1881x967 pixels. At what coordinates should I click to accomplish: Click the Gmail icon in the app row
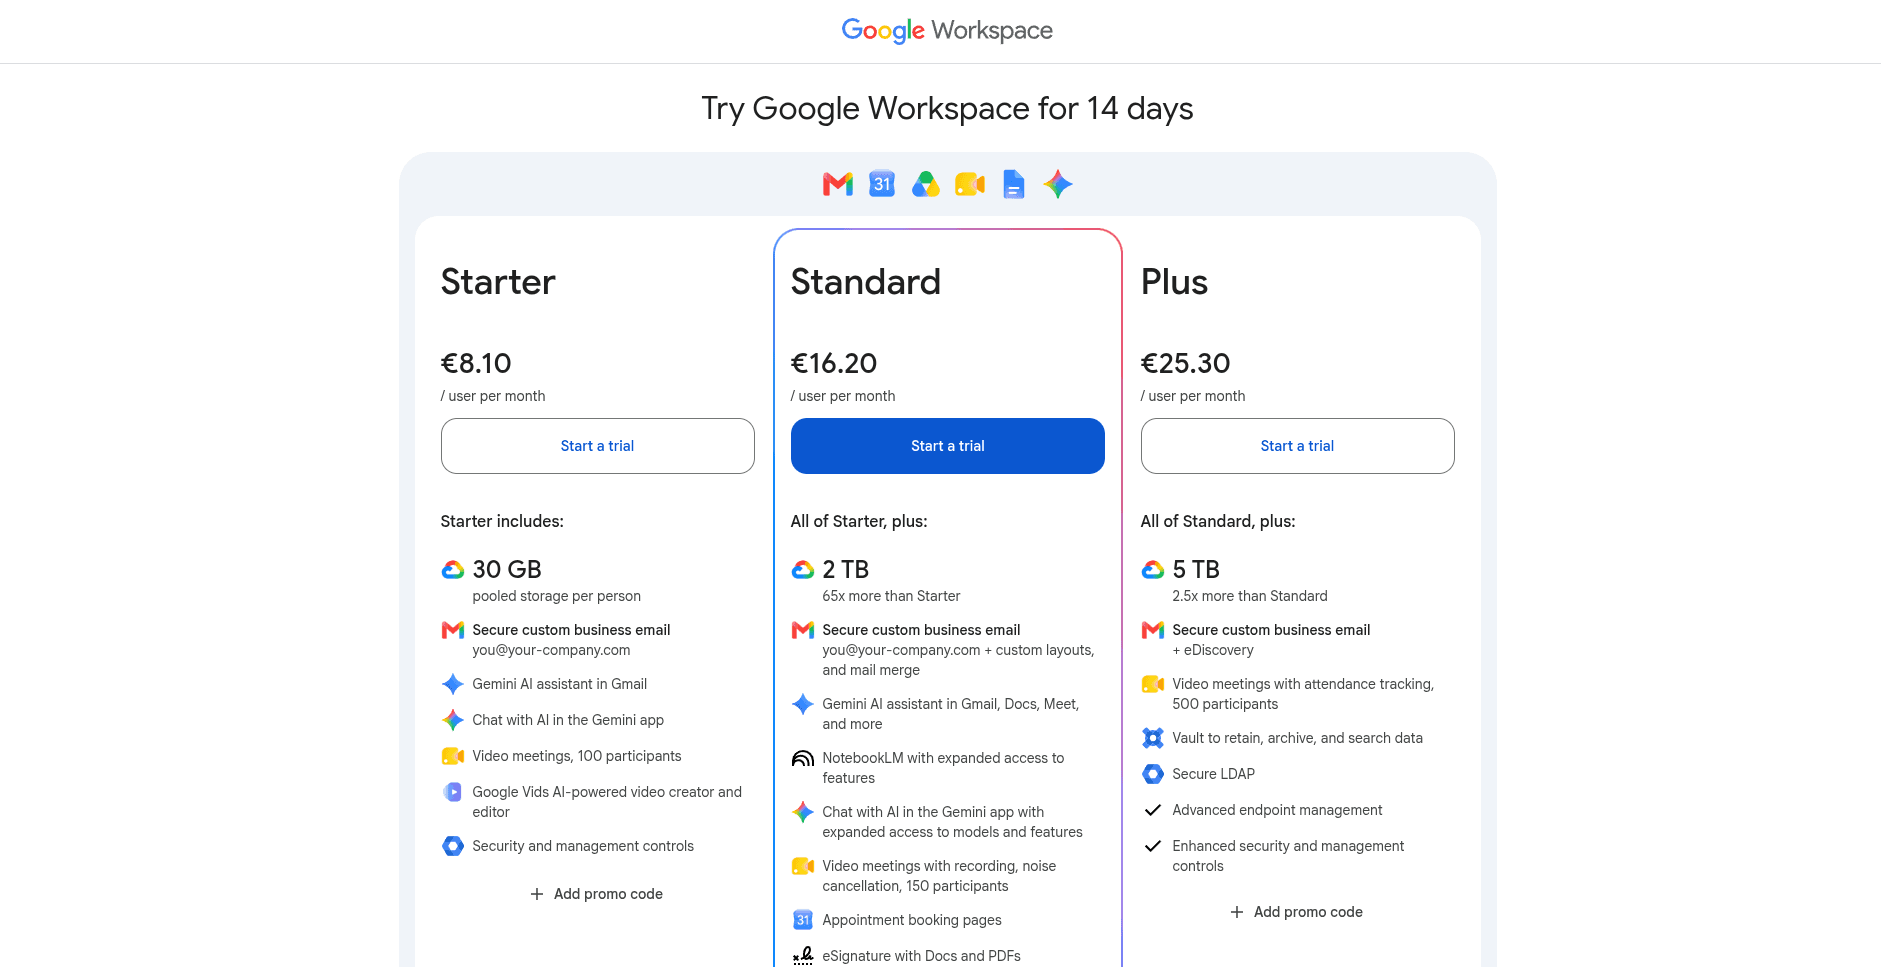click(x=838, y=184)
